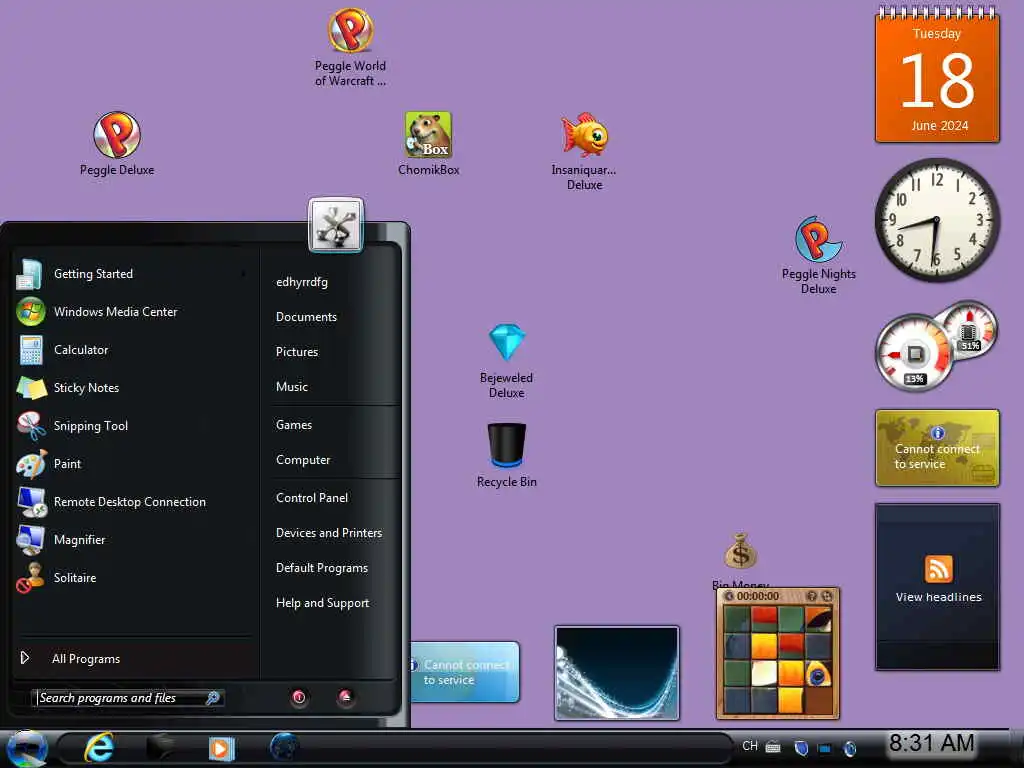Click the user account picture in Start menu

336,225
